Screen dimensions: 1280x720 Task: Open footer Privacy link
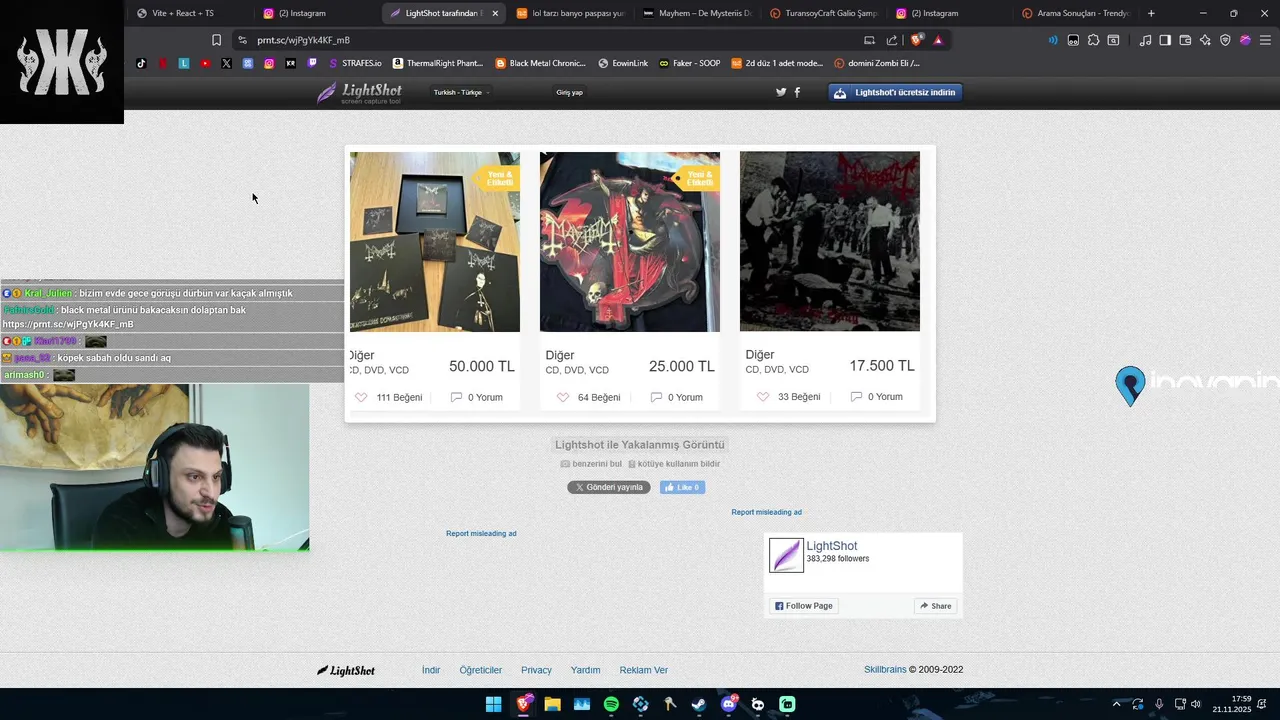(536, 670)
